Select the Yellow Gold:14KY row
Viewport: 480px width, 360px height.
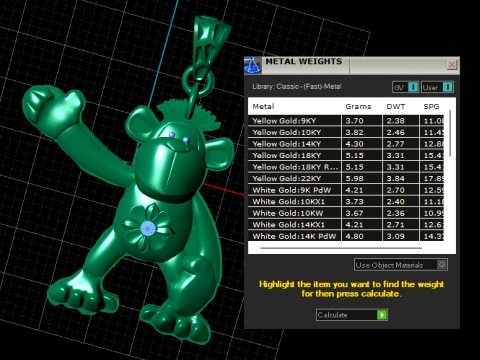point(346,144)
